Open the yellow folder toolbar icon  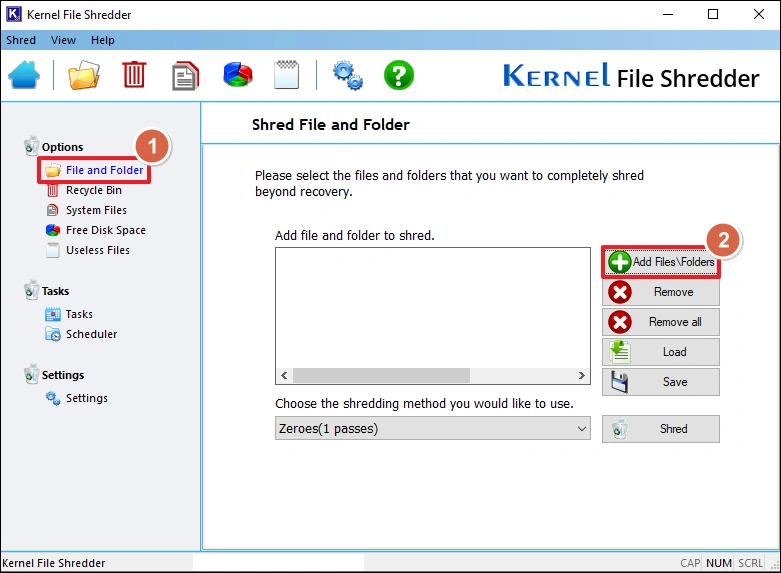coord(85,76)
